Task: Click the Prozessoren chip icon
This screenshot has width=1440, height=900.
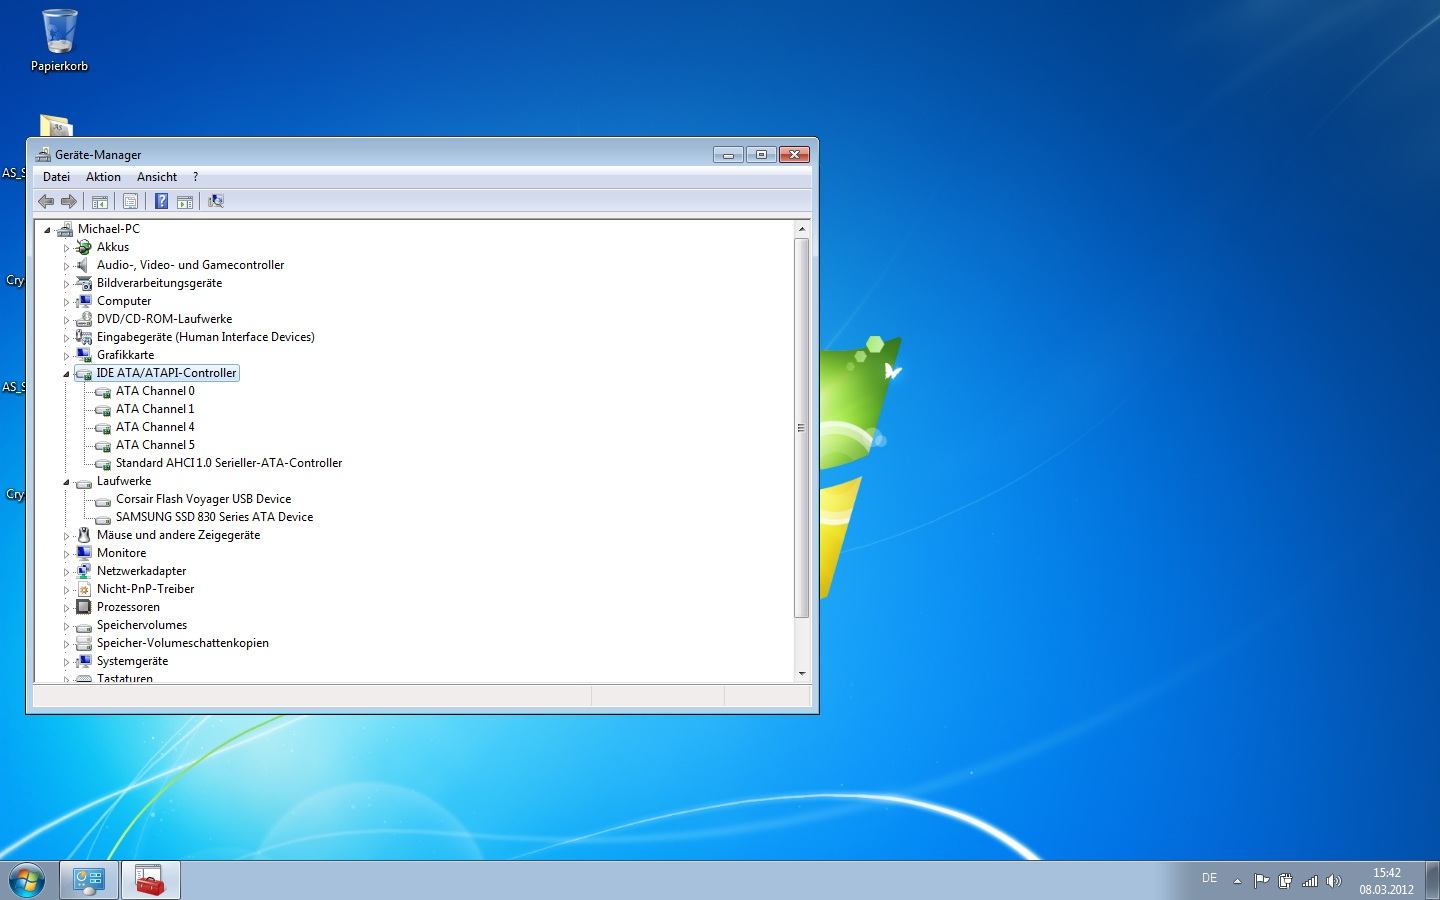Action: click(x=84, y=607)
